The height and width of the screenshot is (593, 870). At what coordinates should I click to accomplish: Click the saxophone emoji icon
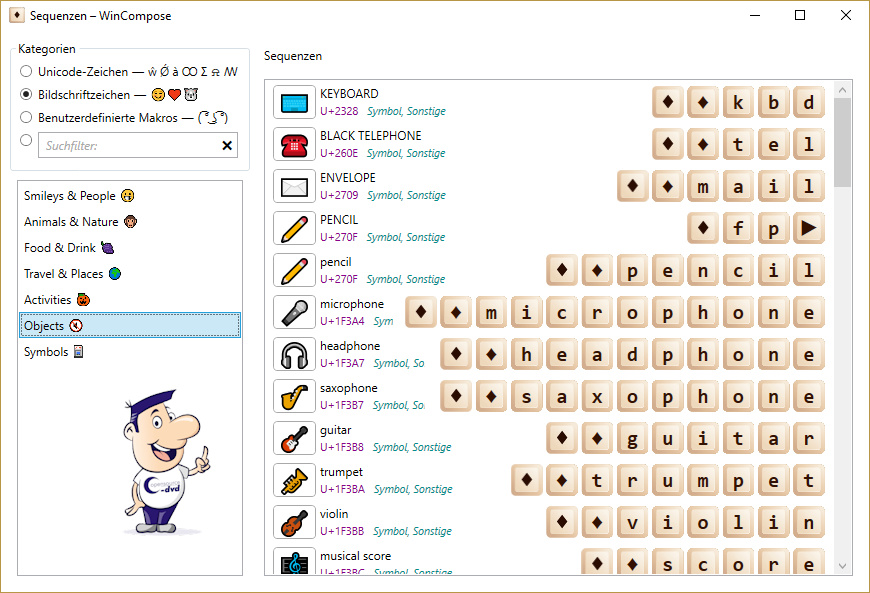point(294,397)
